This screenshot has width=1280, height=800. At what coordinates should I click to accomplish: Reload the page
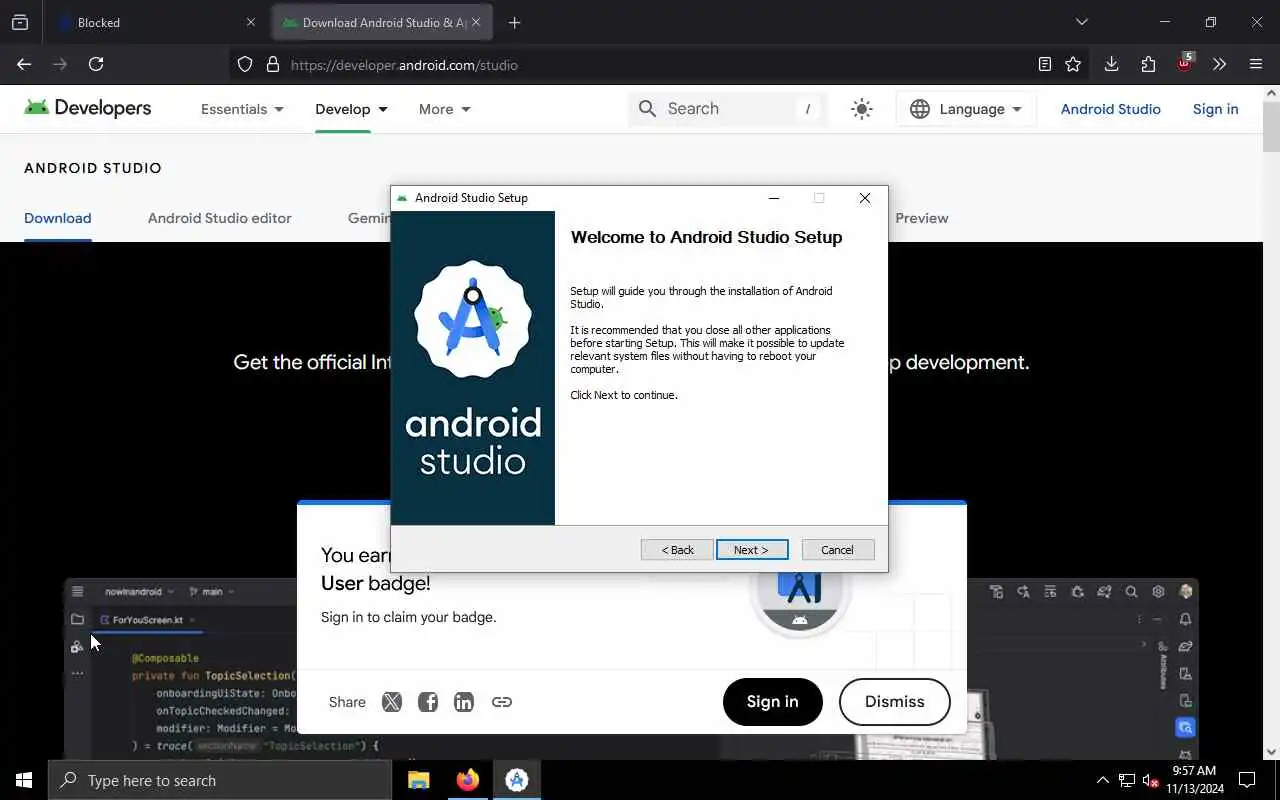click(96, 64)
